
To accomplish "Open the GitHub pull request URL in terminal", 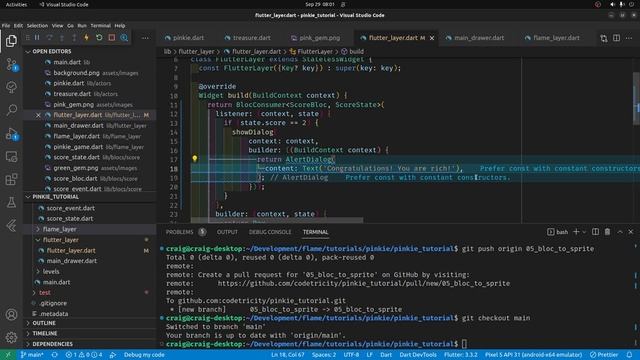I will (x=363, y=283).
